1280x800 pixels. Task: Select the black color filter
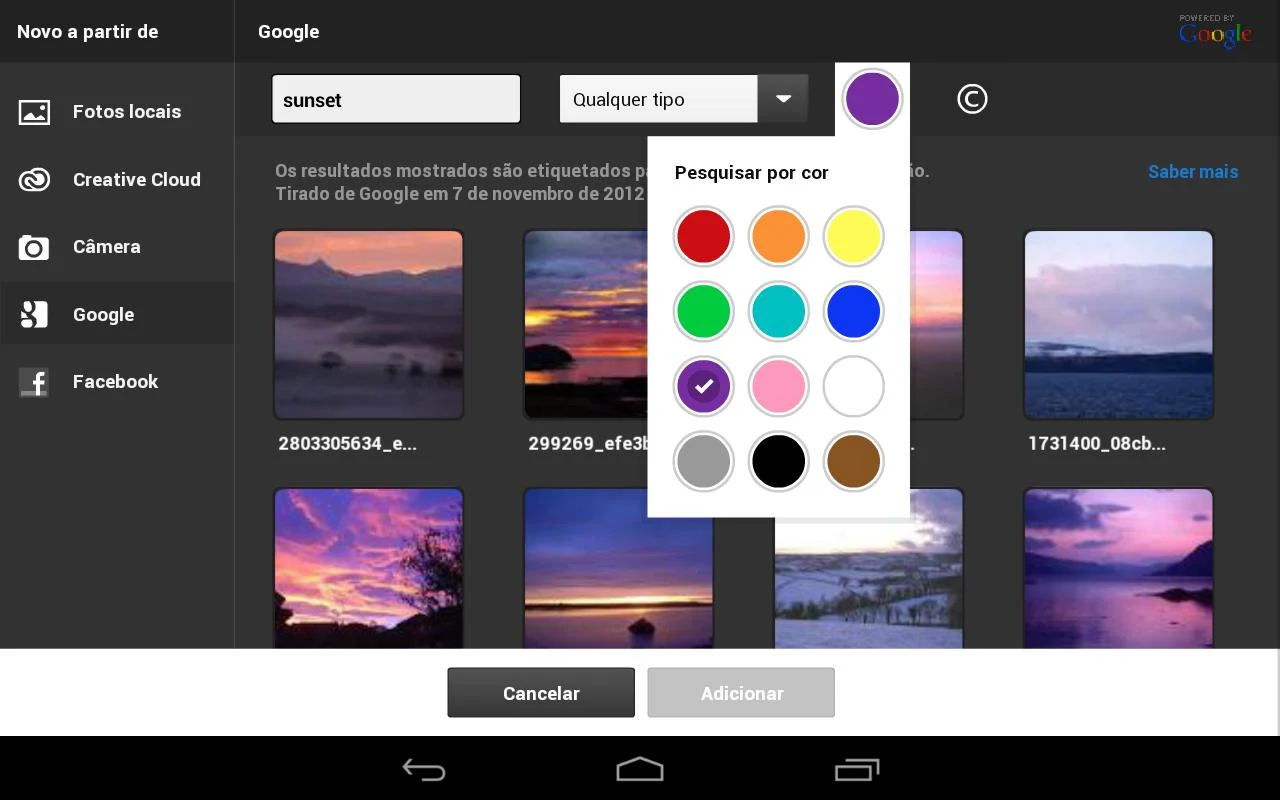778,461
